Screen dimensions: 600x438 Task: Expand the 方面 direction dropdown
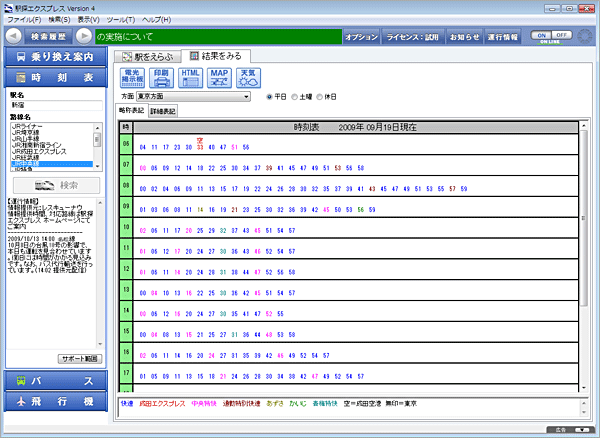click(x=246, y=97)
